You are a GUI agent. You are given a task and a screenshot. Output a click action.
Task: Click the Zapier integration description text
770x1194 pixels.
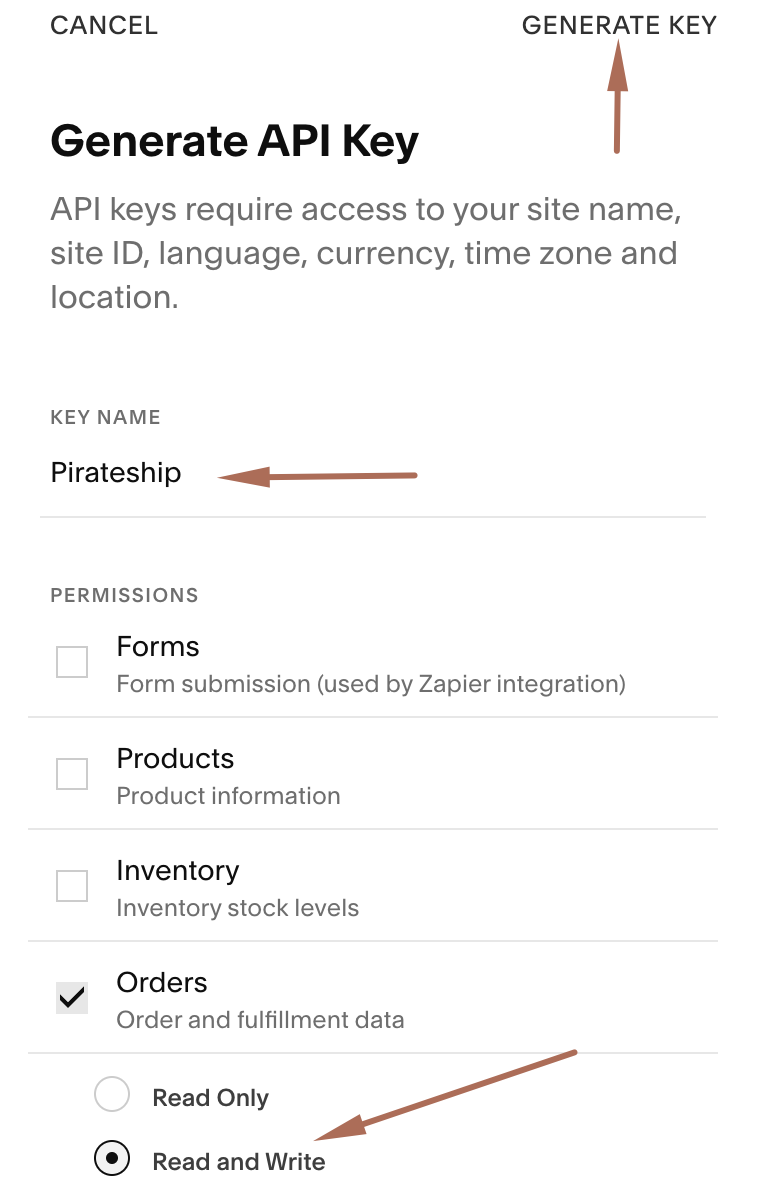(x=371, y=685)
